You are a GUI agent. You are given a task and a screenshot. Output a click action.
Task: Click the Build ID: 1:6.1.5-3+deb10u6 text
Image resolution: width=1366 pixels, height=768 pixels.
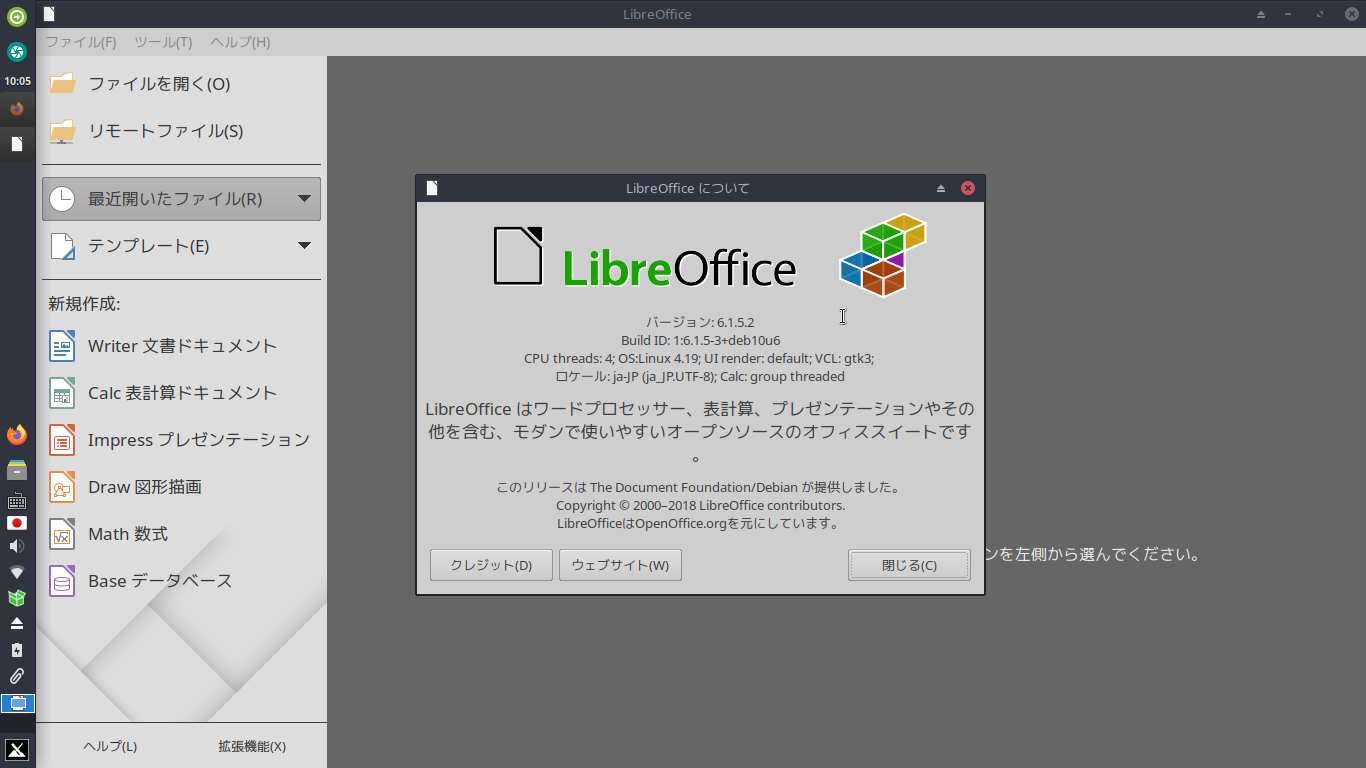[700, 340]
